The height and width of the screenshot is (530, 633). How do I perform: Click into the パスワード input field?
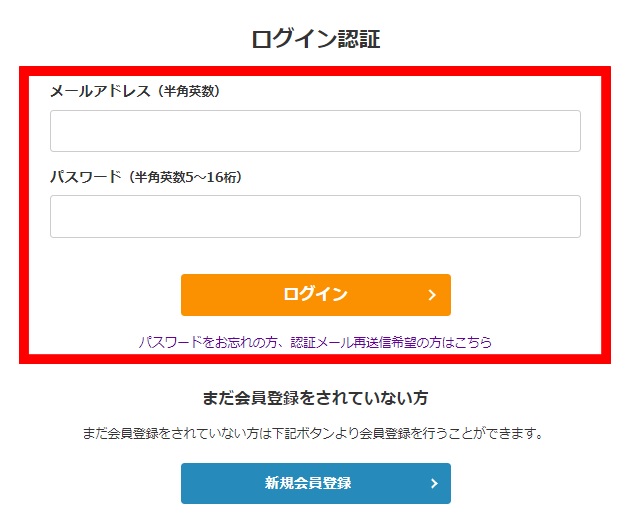click(315, 216)
